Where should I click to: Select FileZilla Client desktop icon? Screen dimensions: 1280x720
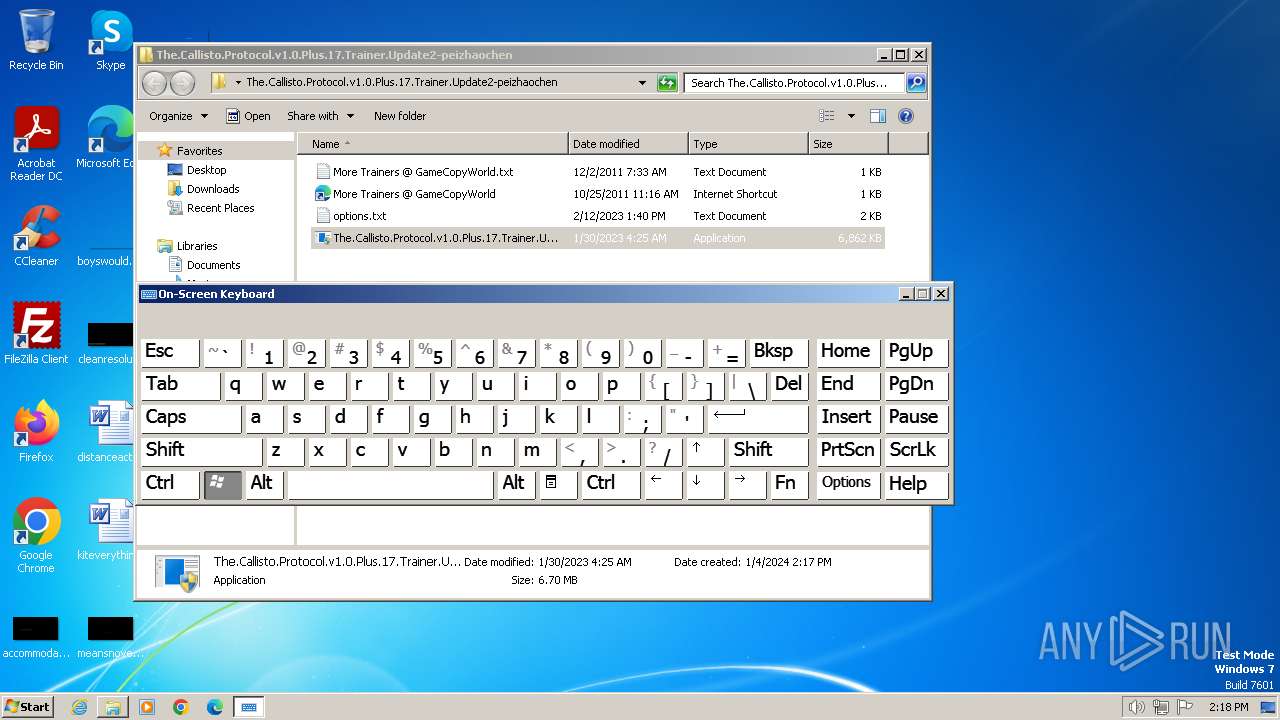[36, 333]
